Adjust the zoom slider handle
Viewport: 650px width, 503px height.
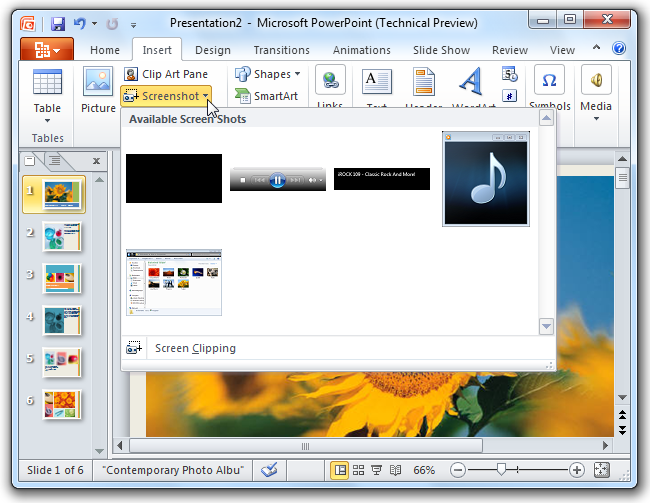[x=501, y=469]
